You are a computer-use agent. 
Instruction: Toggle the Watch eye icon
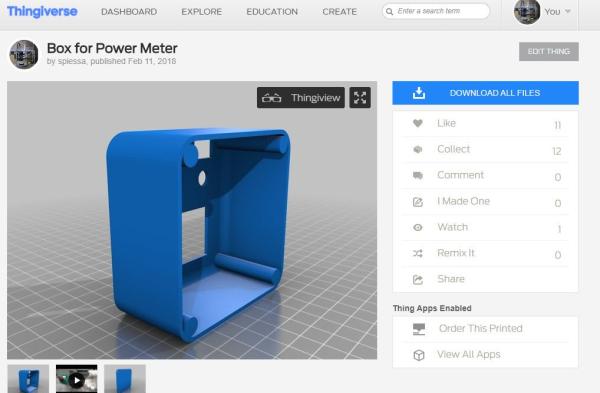418,227
